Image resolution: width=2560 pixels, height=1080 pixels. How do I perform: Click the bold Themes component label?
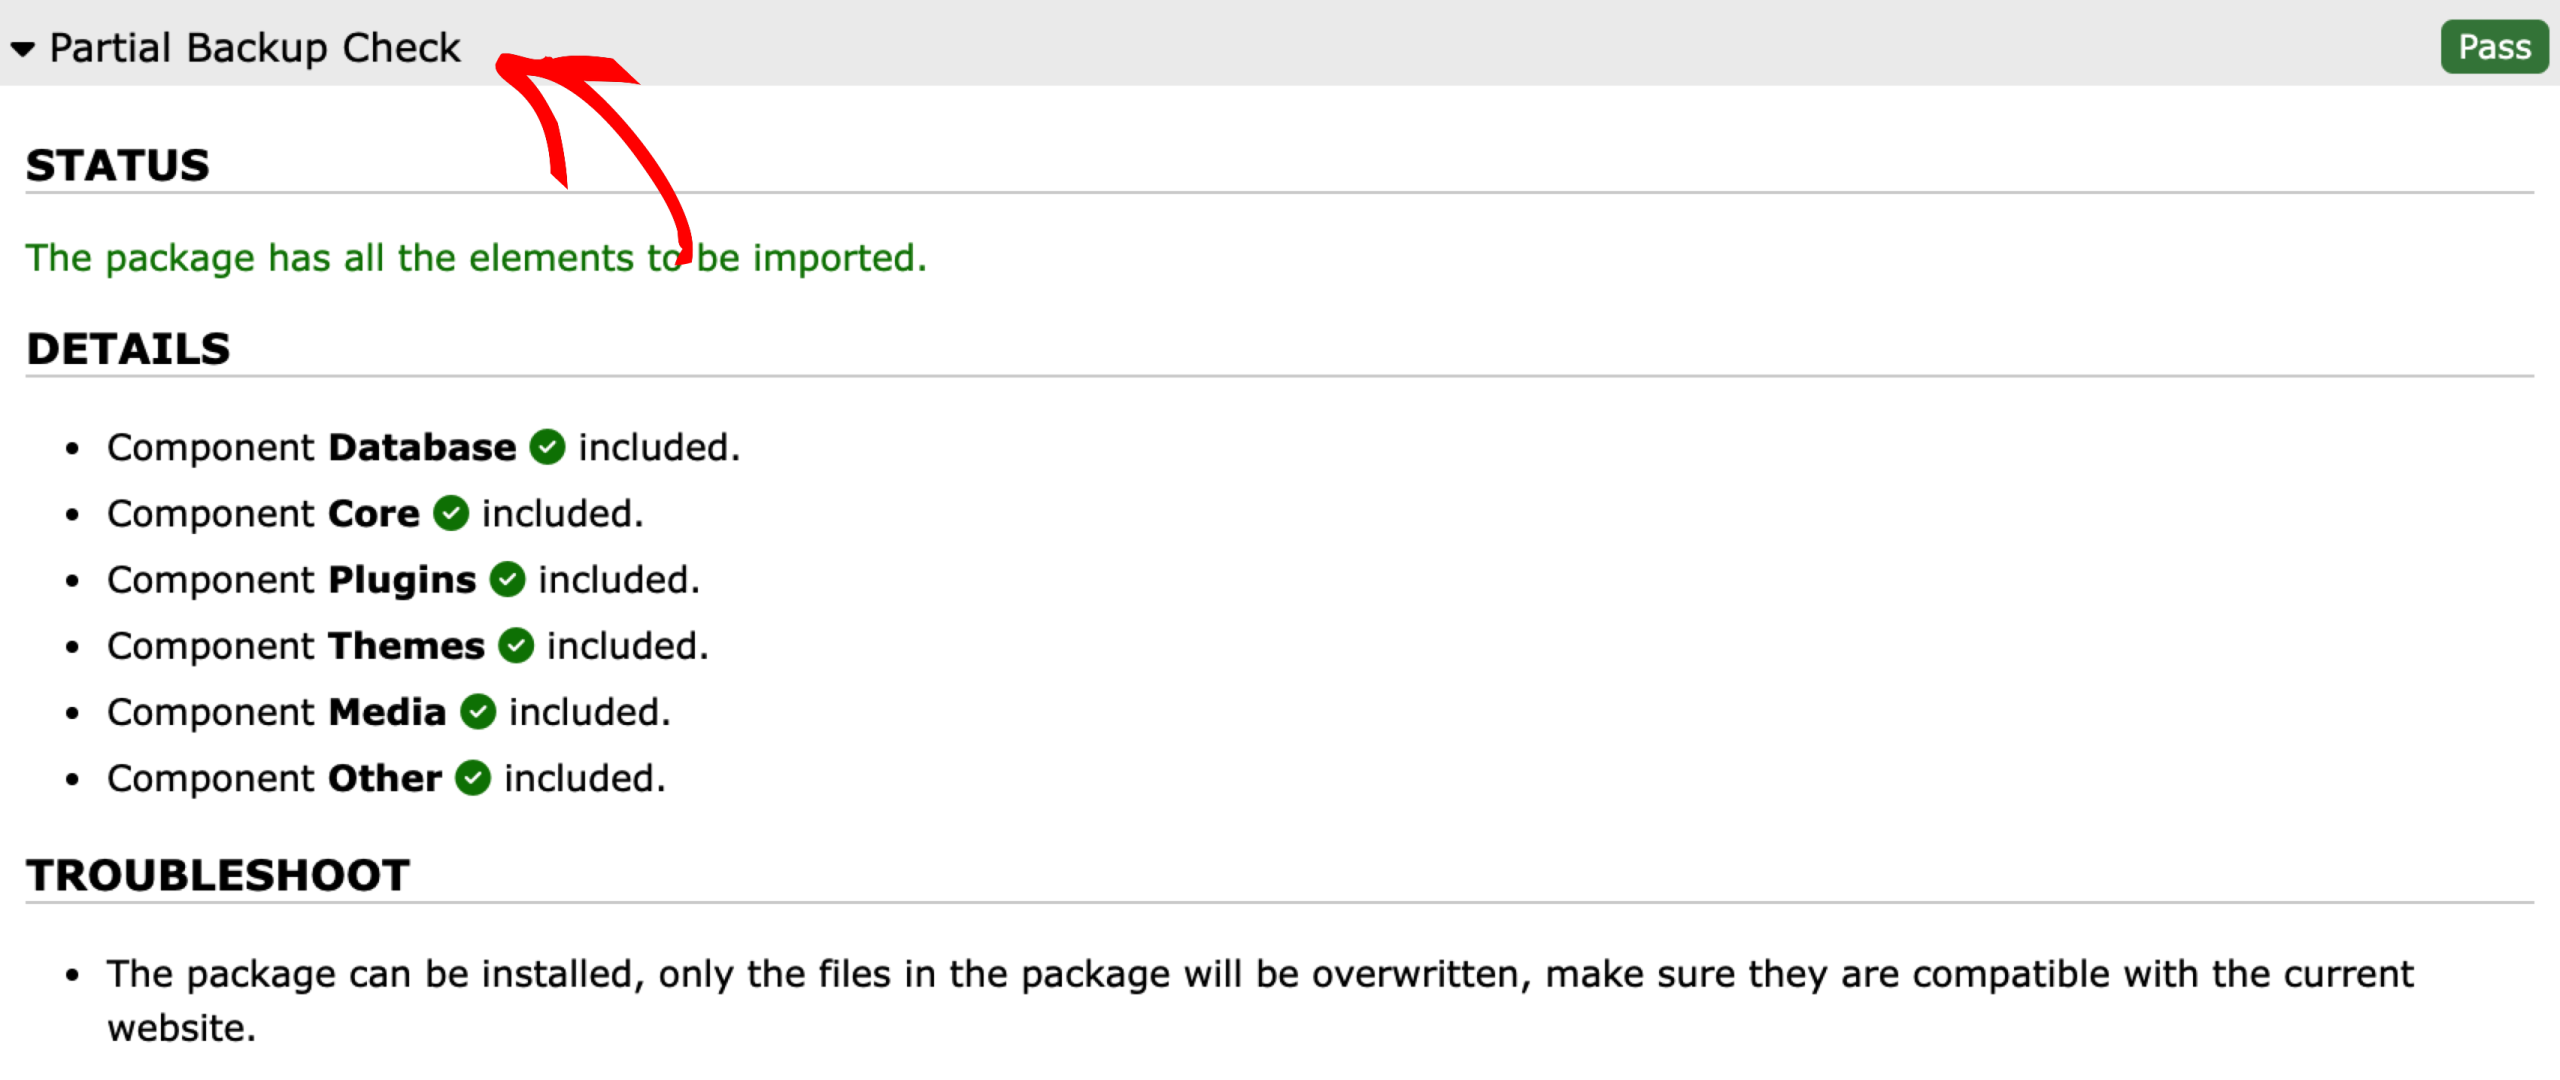pos(406,645)
